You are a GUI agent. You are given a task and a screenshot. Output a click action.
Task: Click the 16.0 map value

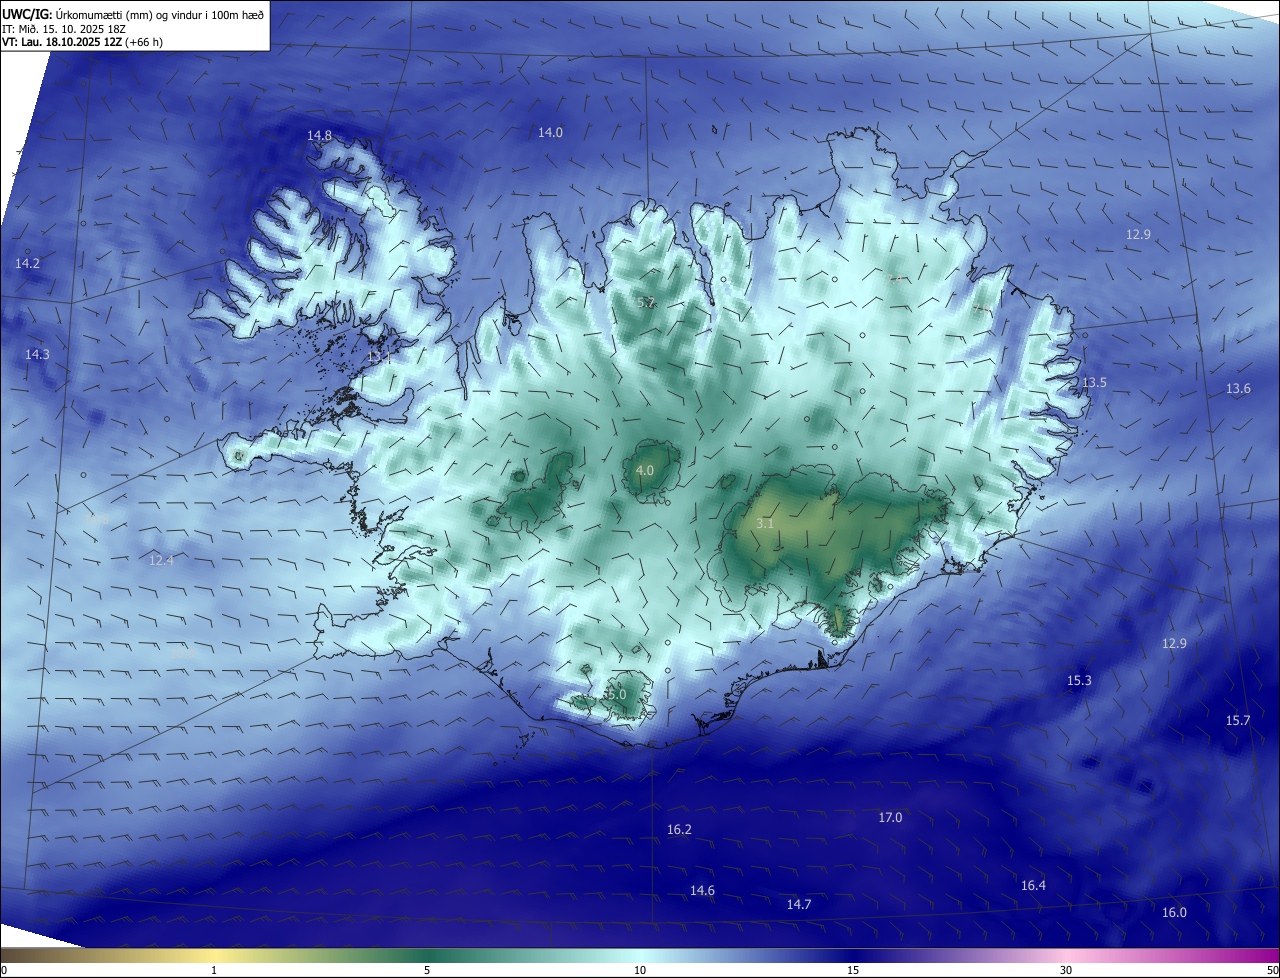point(1174,912)
